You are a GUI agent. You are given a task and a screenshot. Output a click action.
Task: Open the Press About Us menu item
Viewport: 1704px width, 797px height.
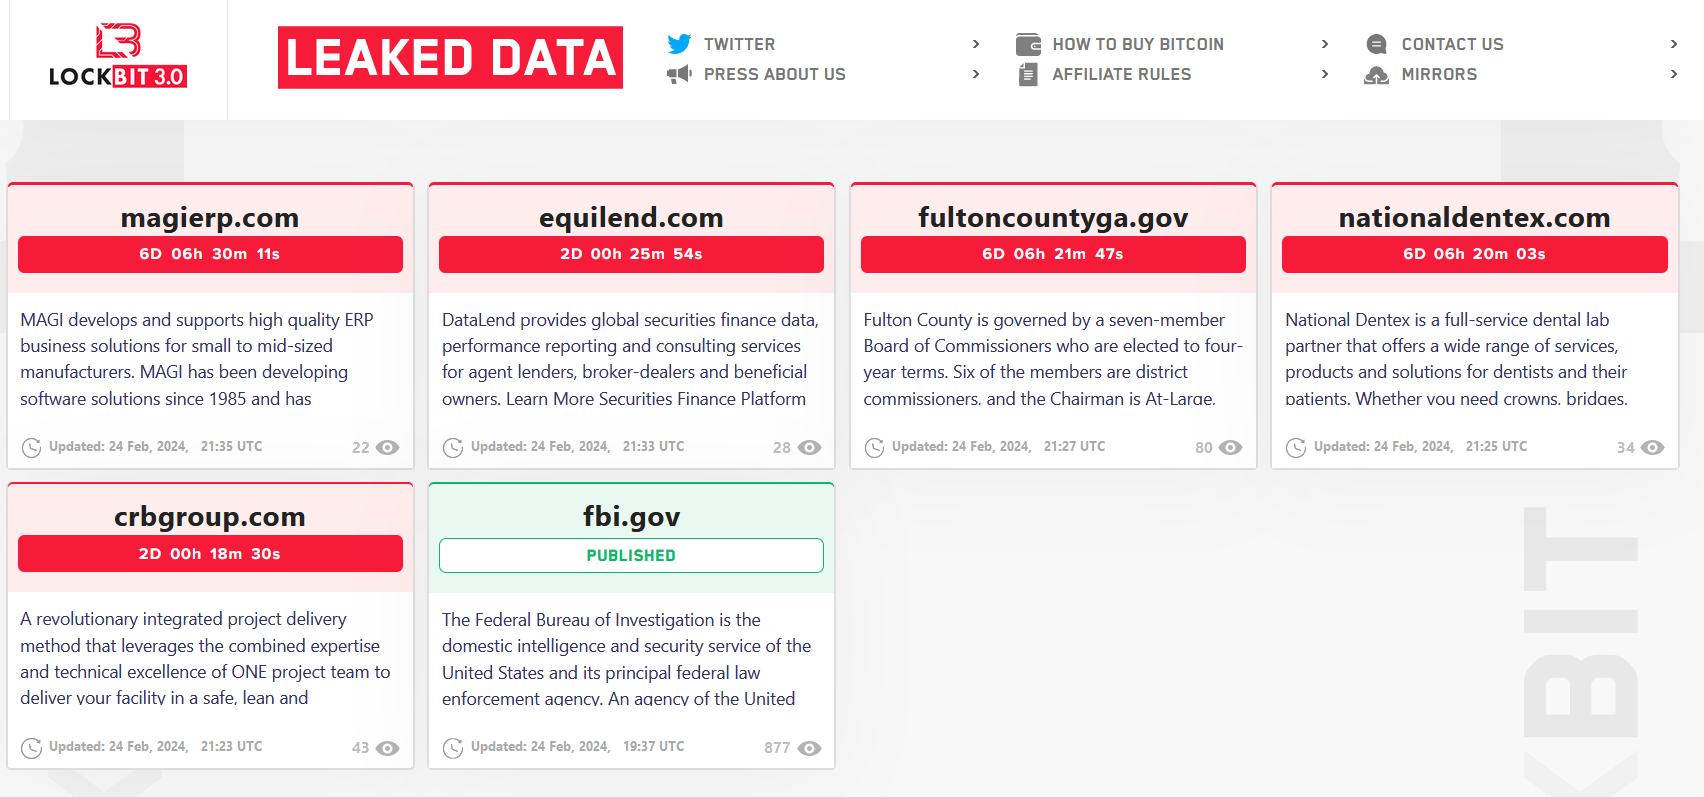(774, 74)
